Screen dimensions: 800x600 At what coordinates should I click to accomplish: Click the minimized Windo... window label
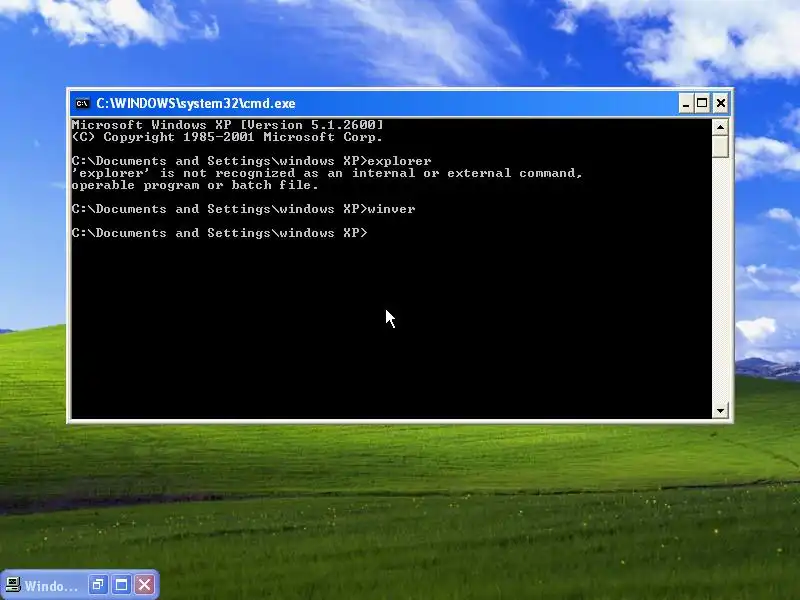click(52, 586)
